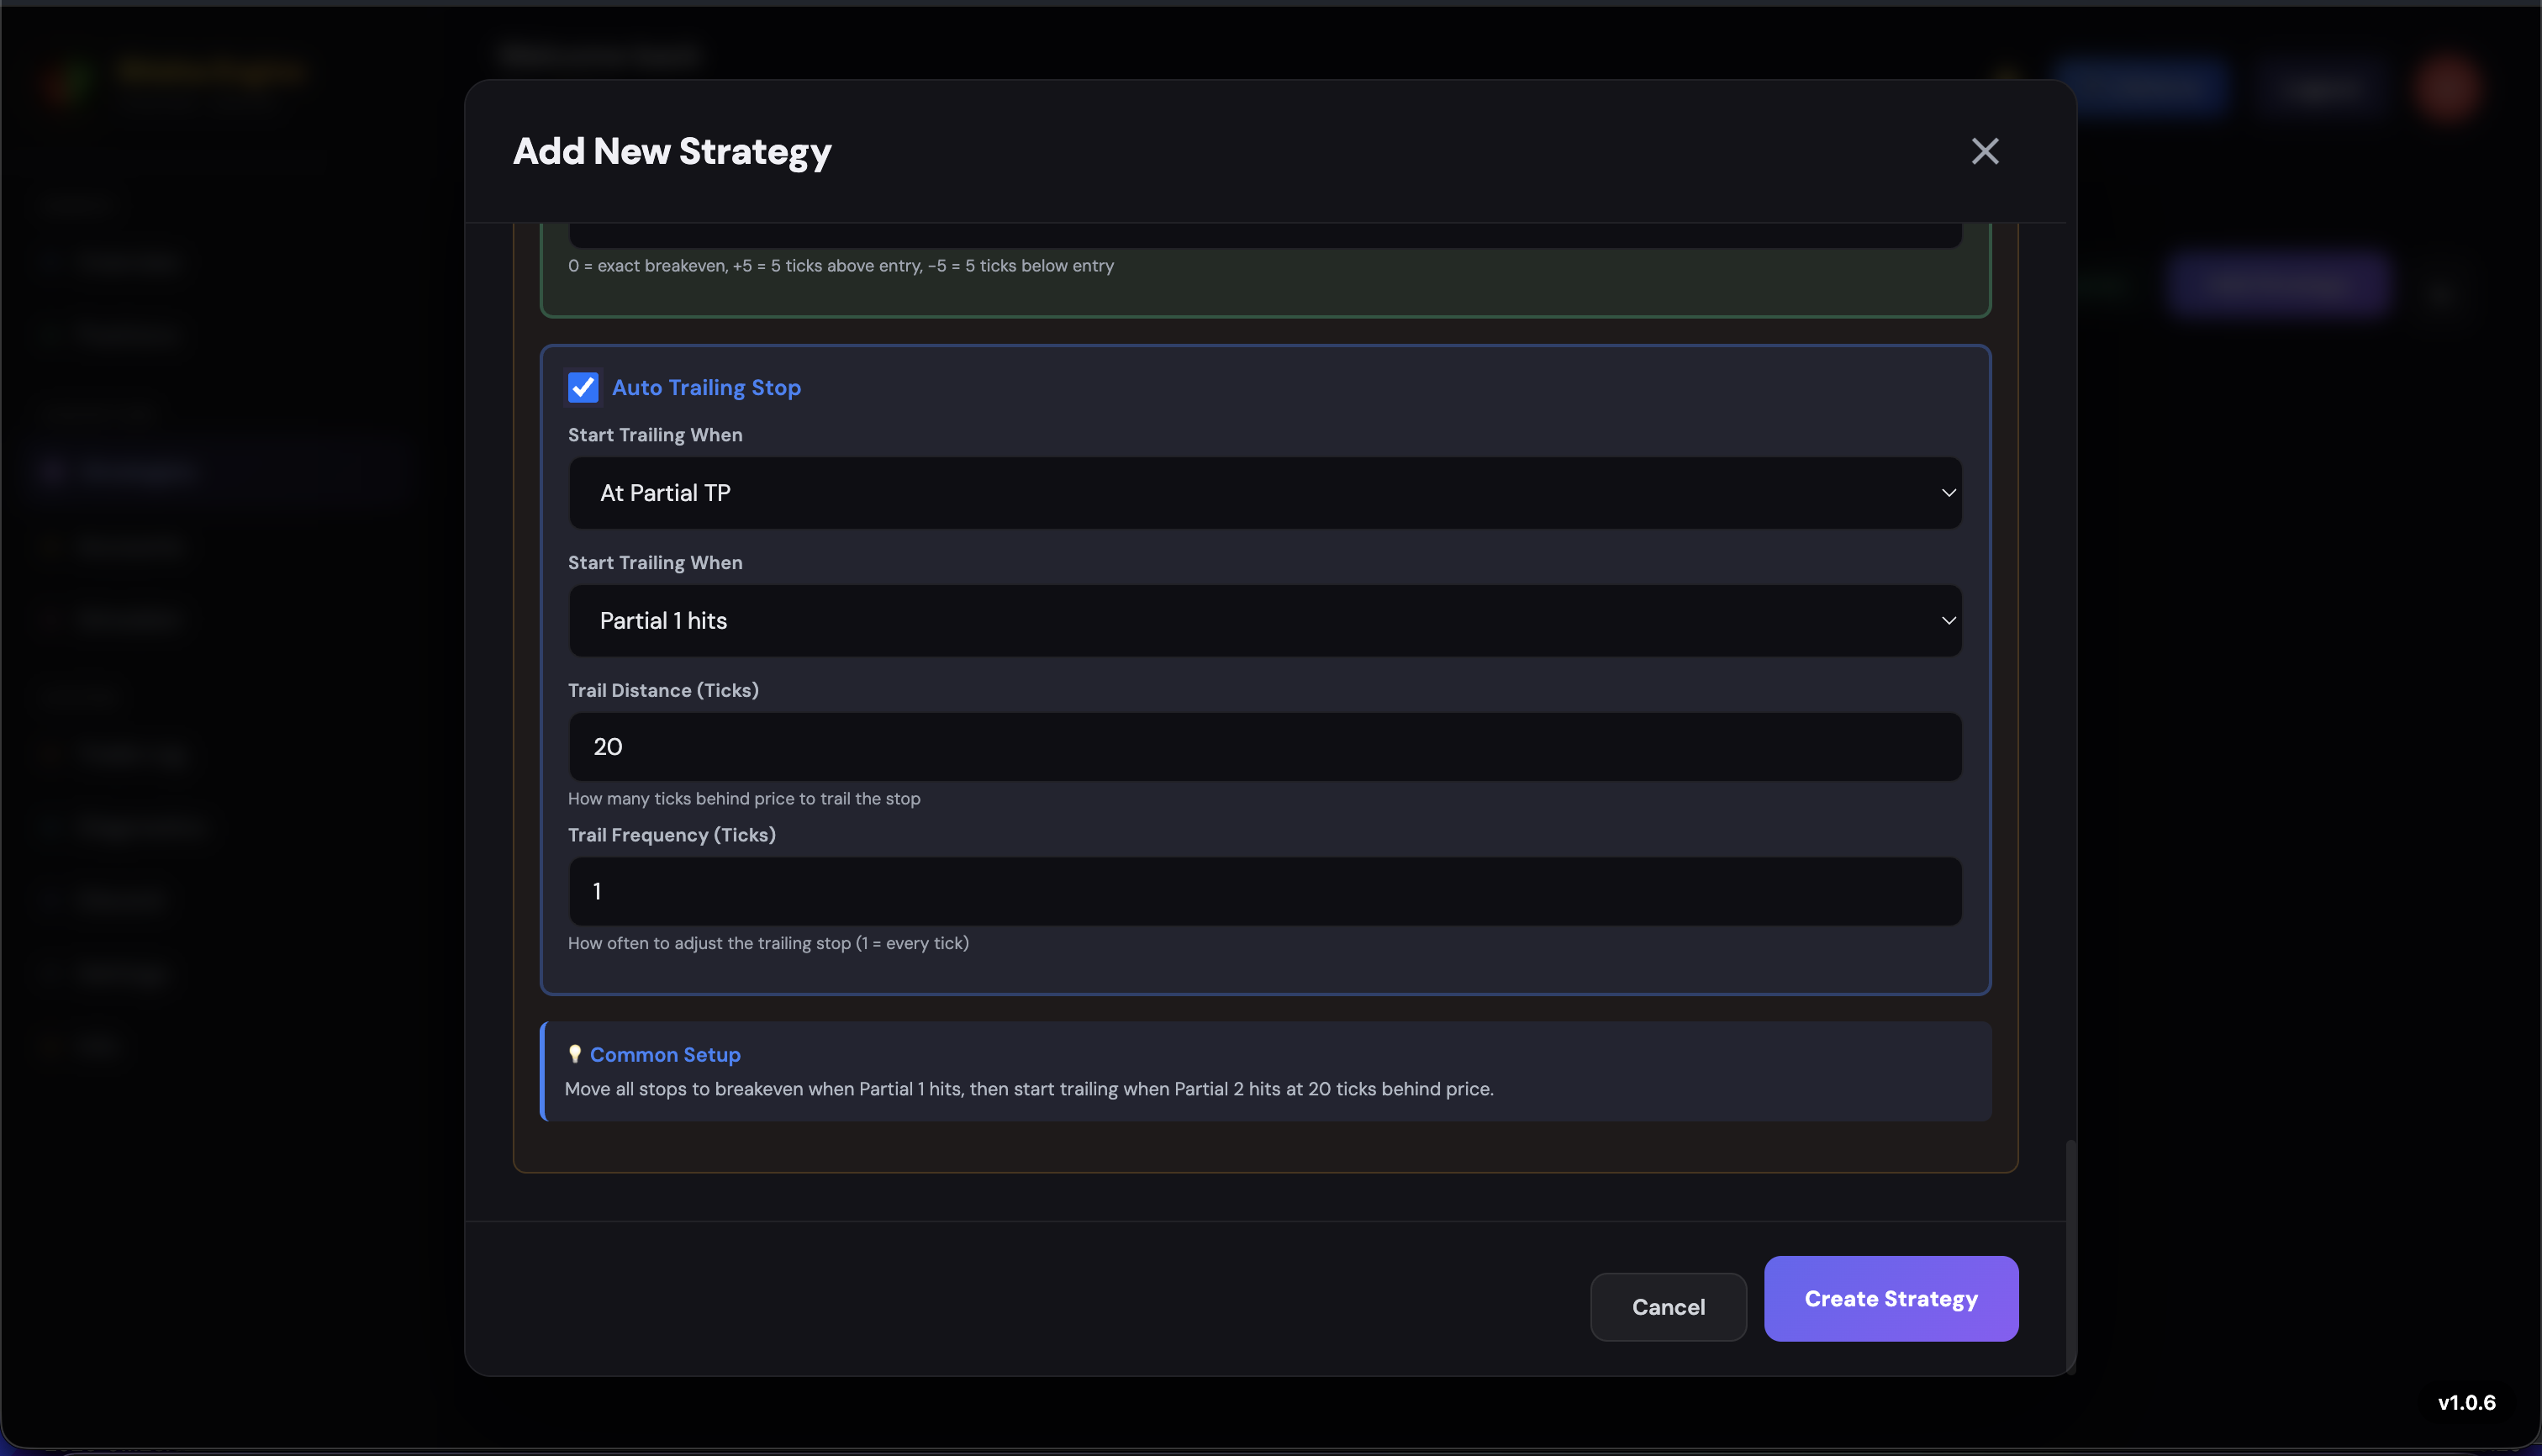Image resolution: width=2542 pixels, height=1456 pixels.
Task: Close the Add New Strategy dialog
Action: [1984, 151]
